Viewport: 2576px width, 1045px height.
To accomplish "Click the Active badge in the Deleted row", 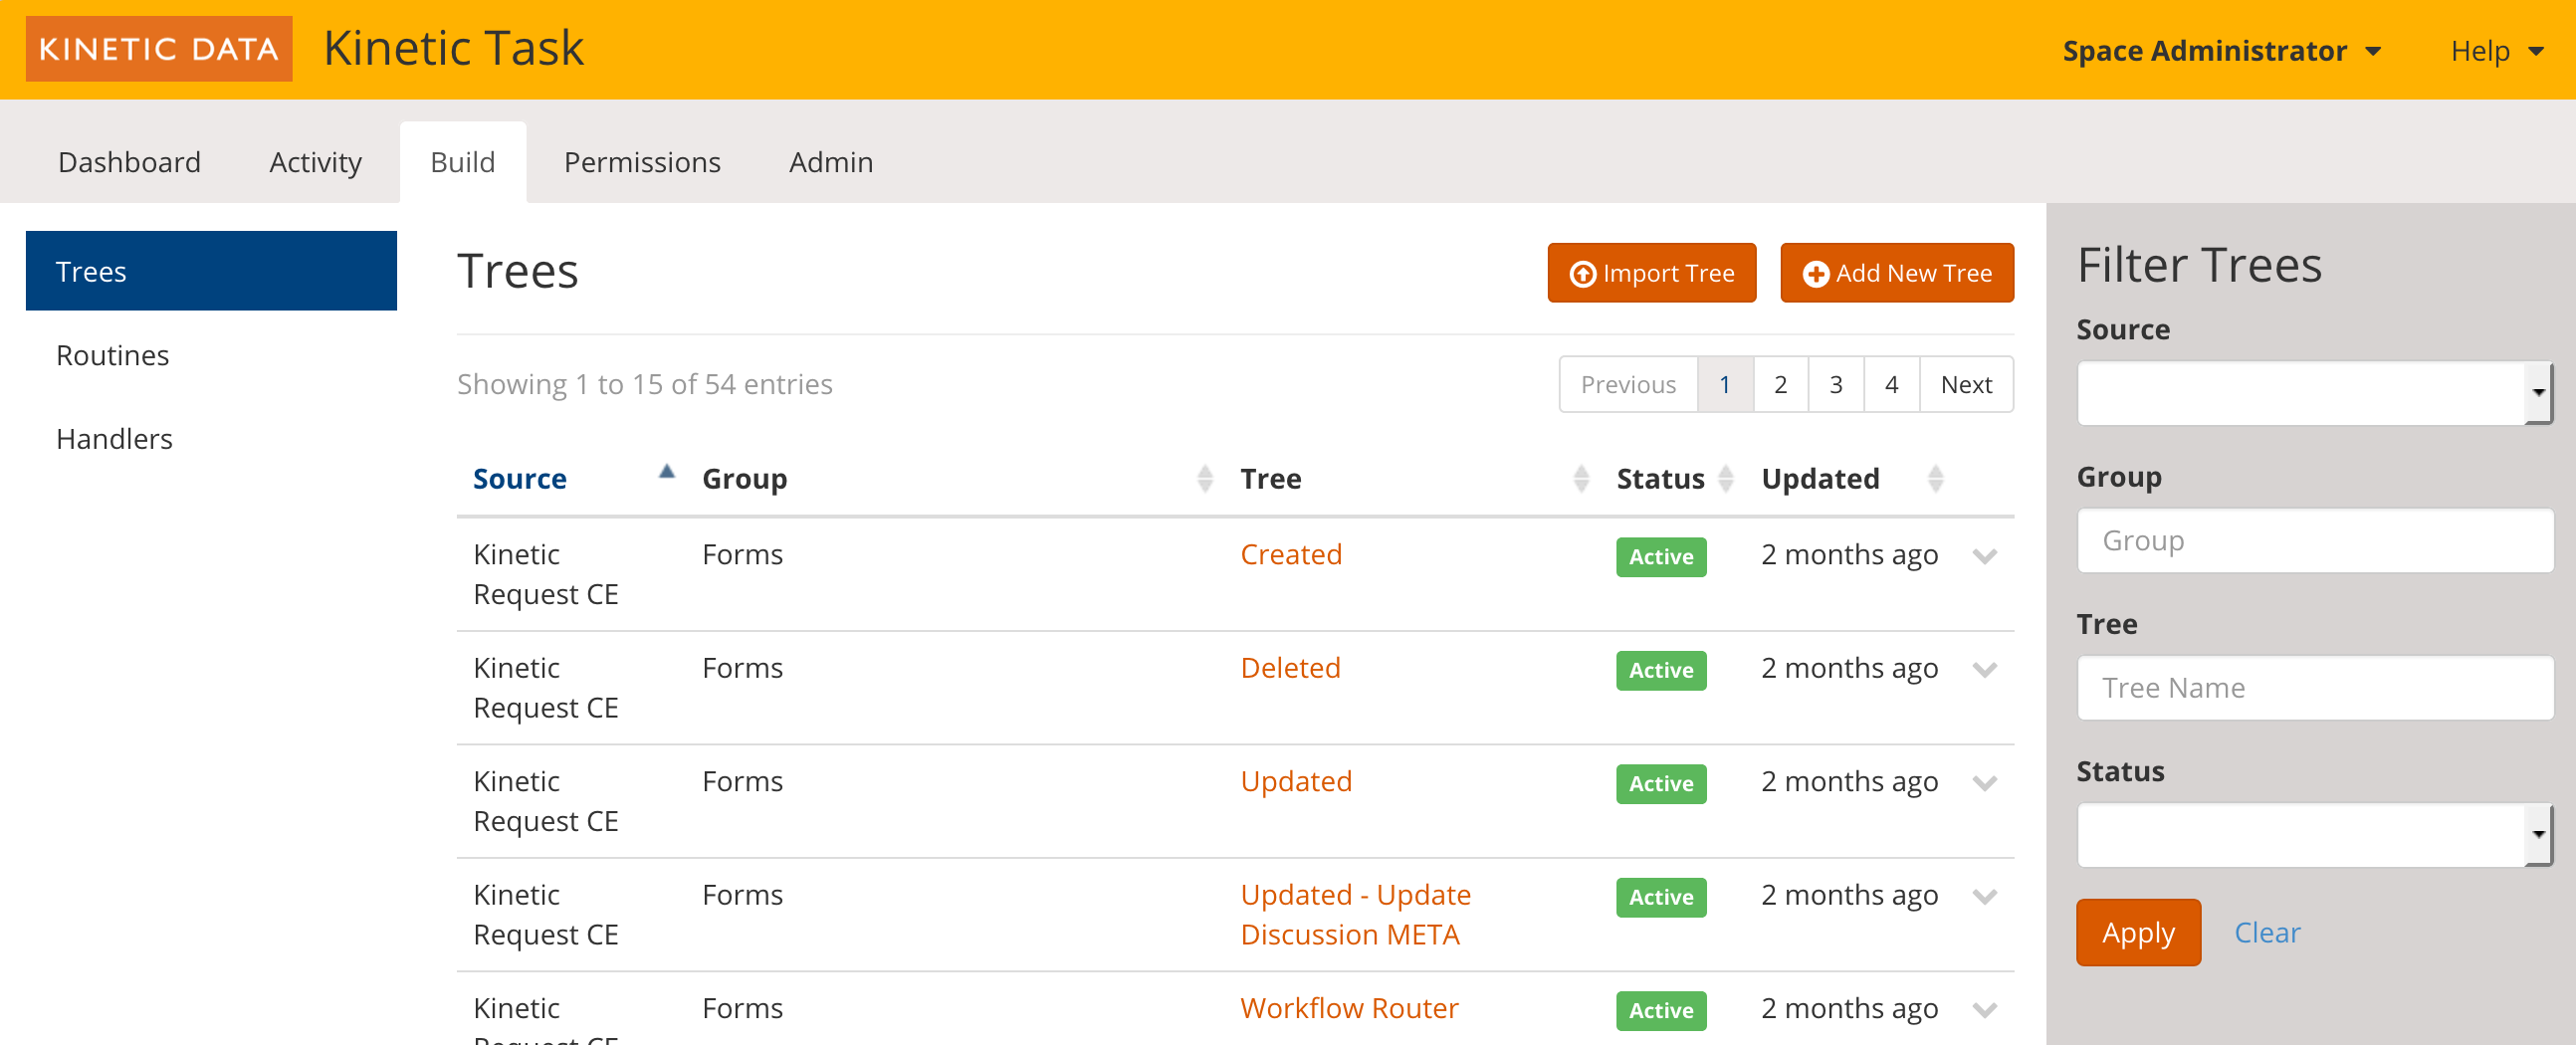I will 1661,671.
